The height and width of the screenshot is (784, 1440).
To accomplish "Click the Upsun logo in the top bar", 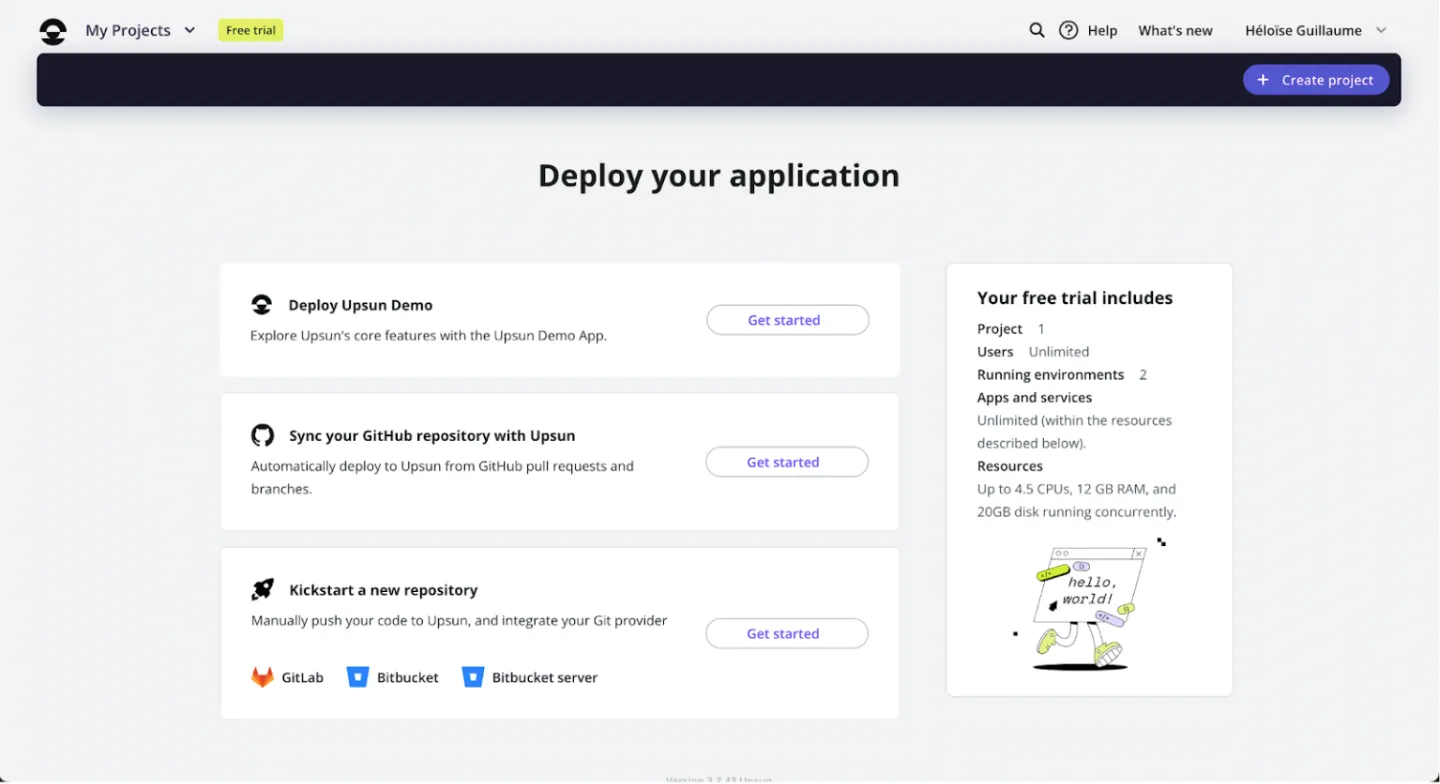I will [x=52, y=30].
